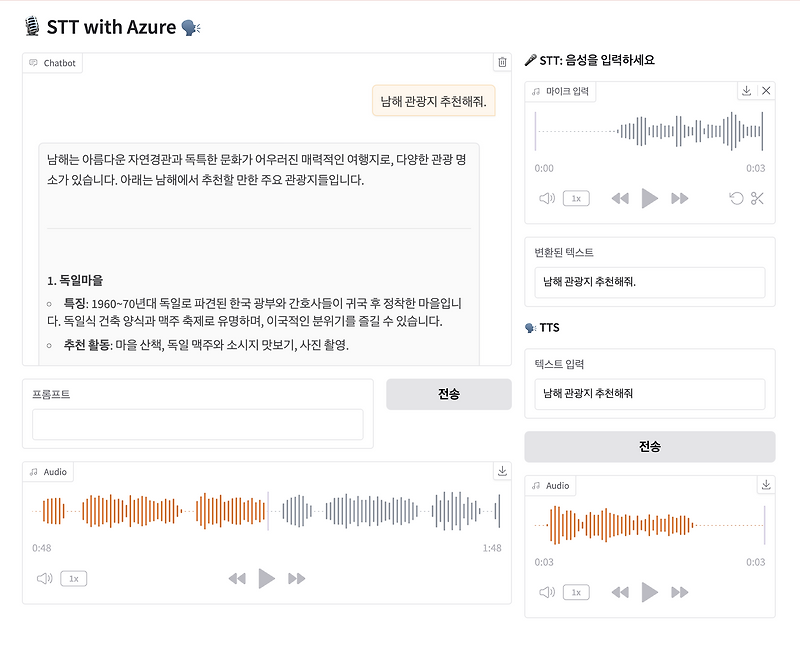Select the Audio panel label
The height and width of the screenshot is (664, 800).
pos(50,471)
